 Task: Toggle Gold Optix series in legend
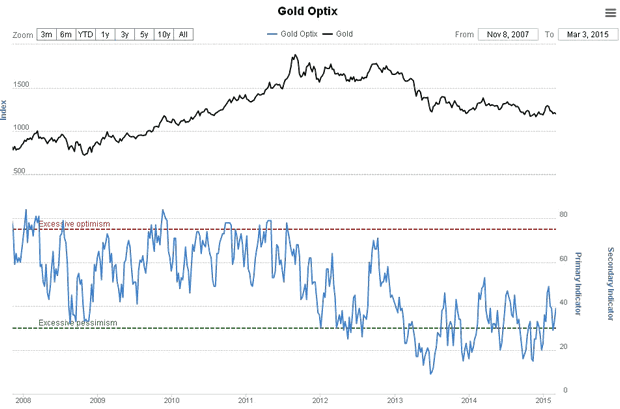[296, 34]
